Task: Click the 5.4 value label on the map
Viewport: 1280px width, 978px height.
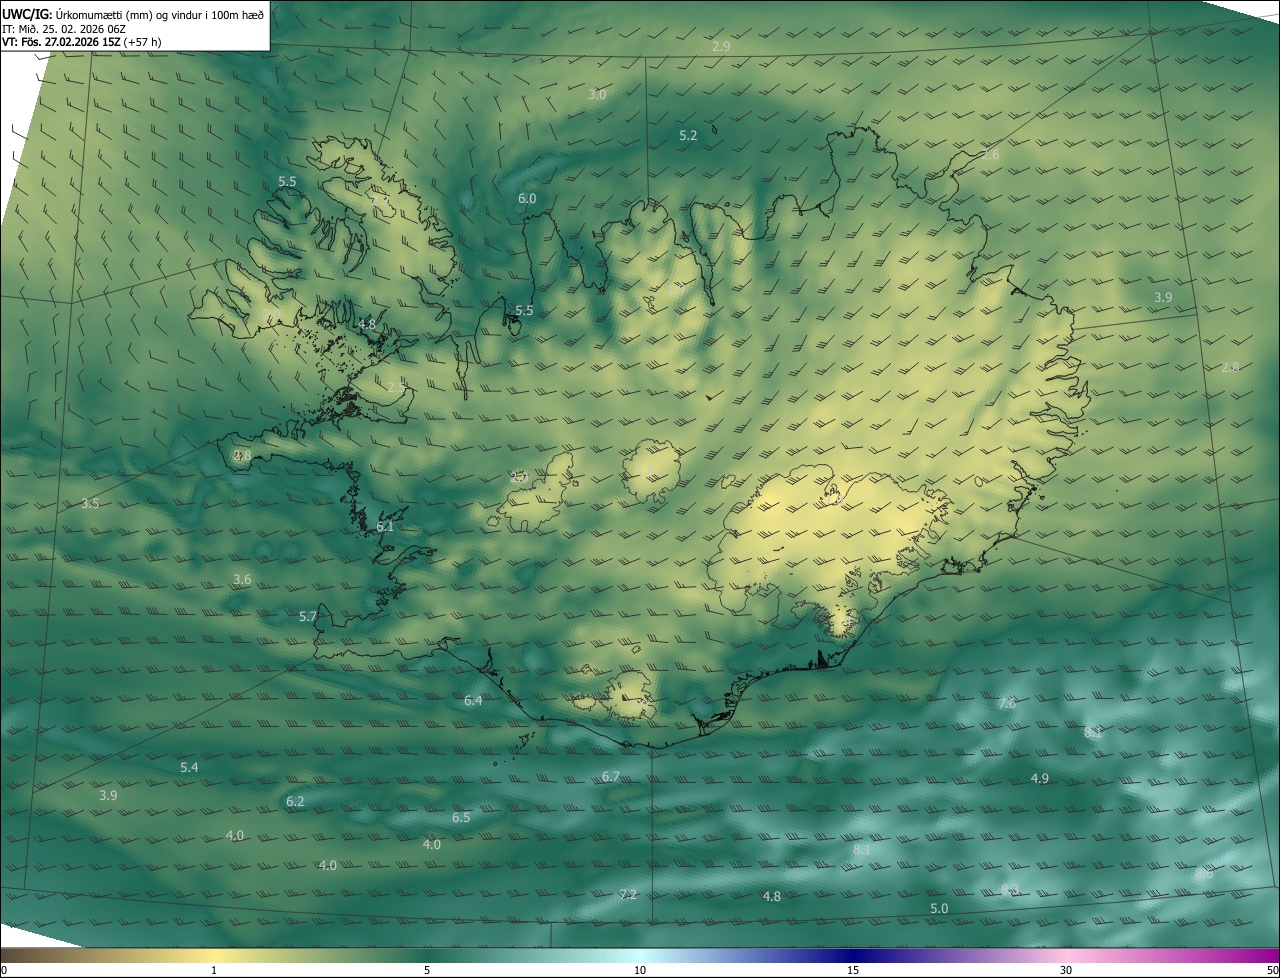Action: coord(189,768)
